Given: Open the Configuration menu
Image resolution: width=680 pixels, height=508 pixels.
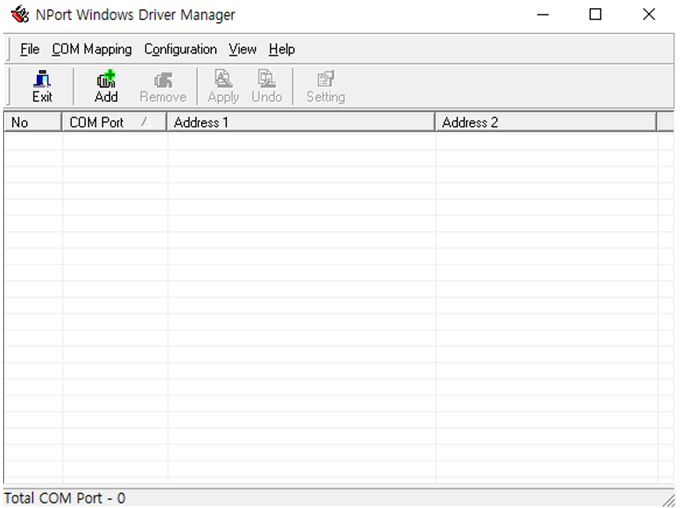Looking at the screenshot, I should [x=180, y=49].
